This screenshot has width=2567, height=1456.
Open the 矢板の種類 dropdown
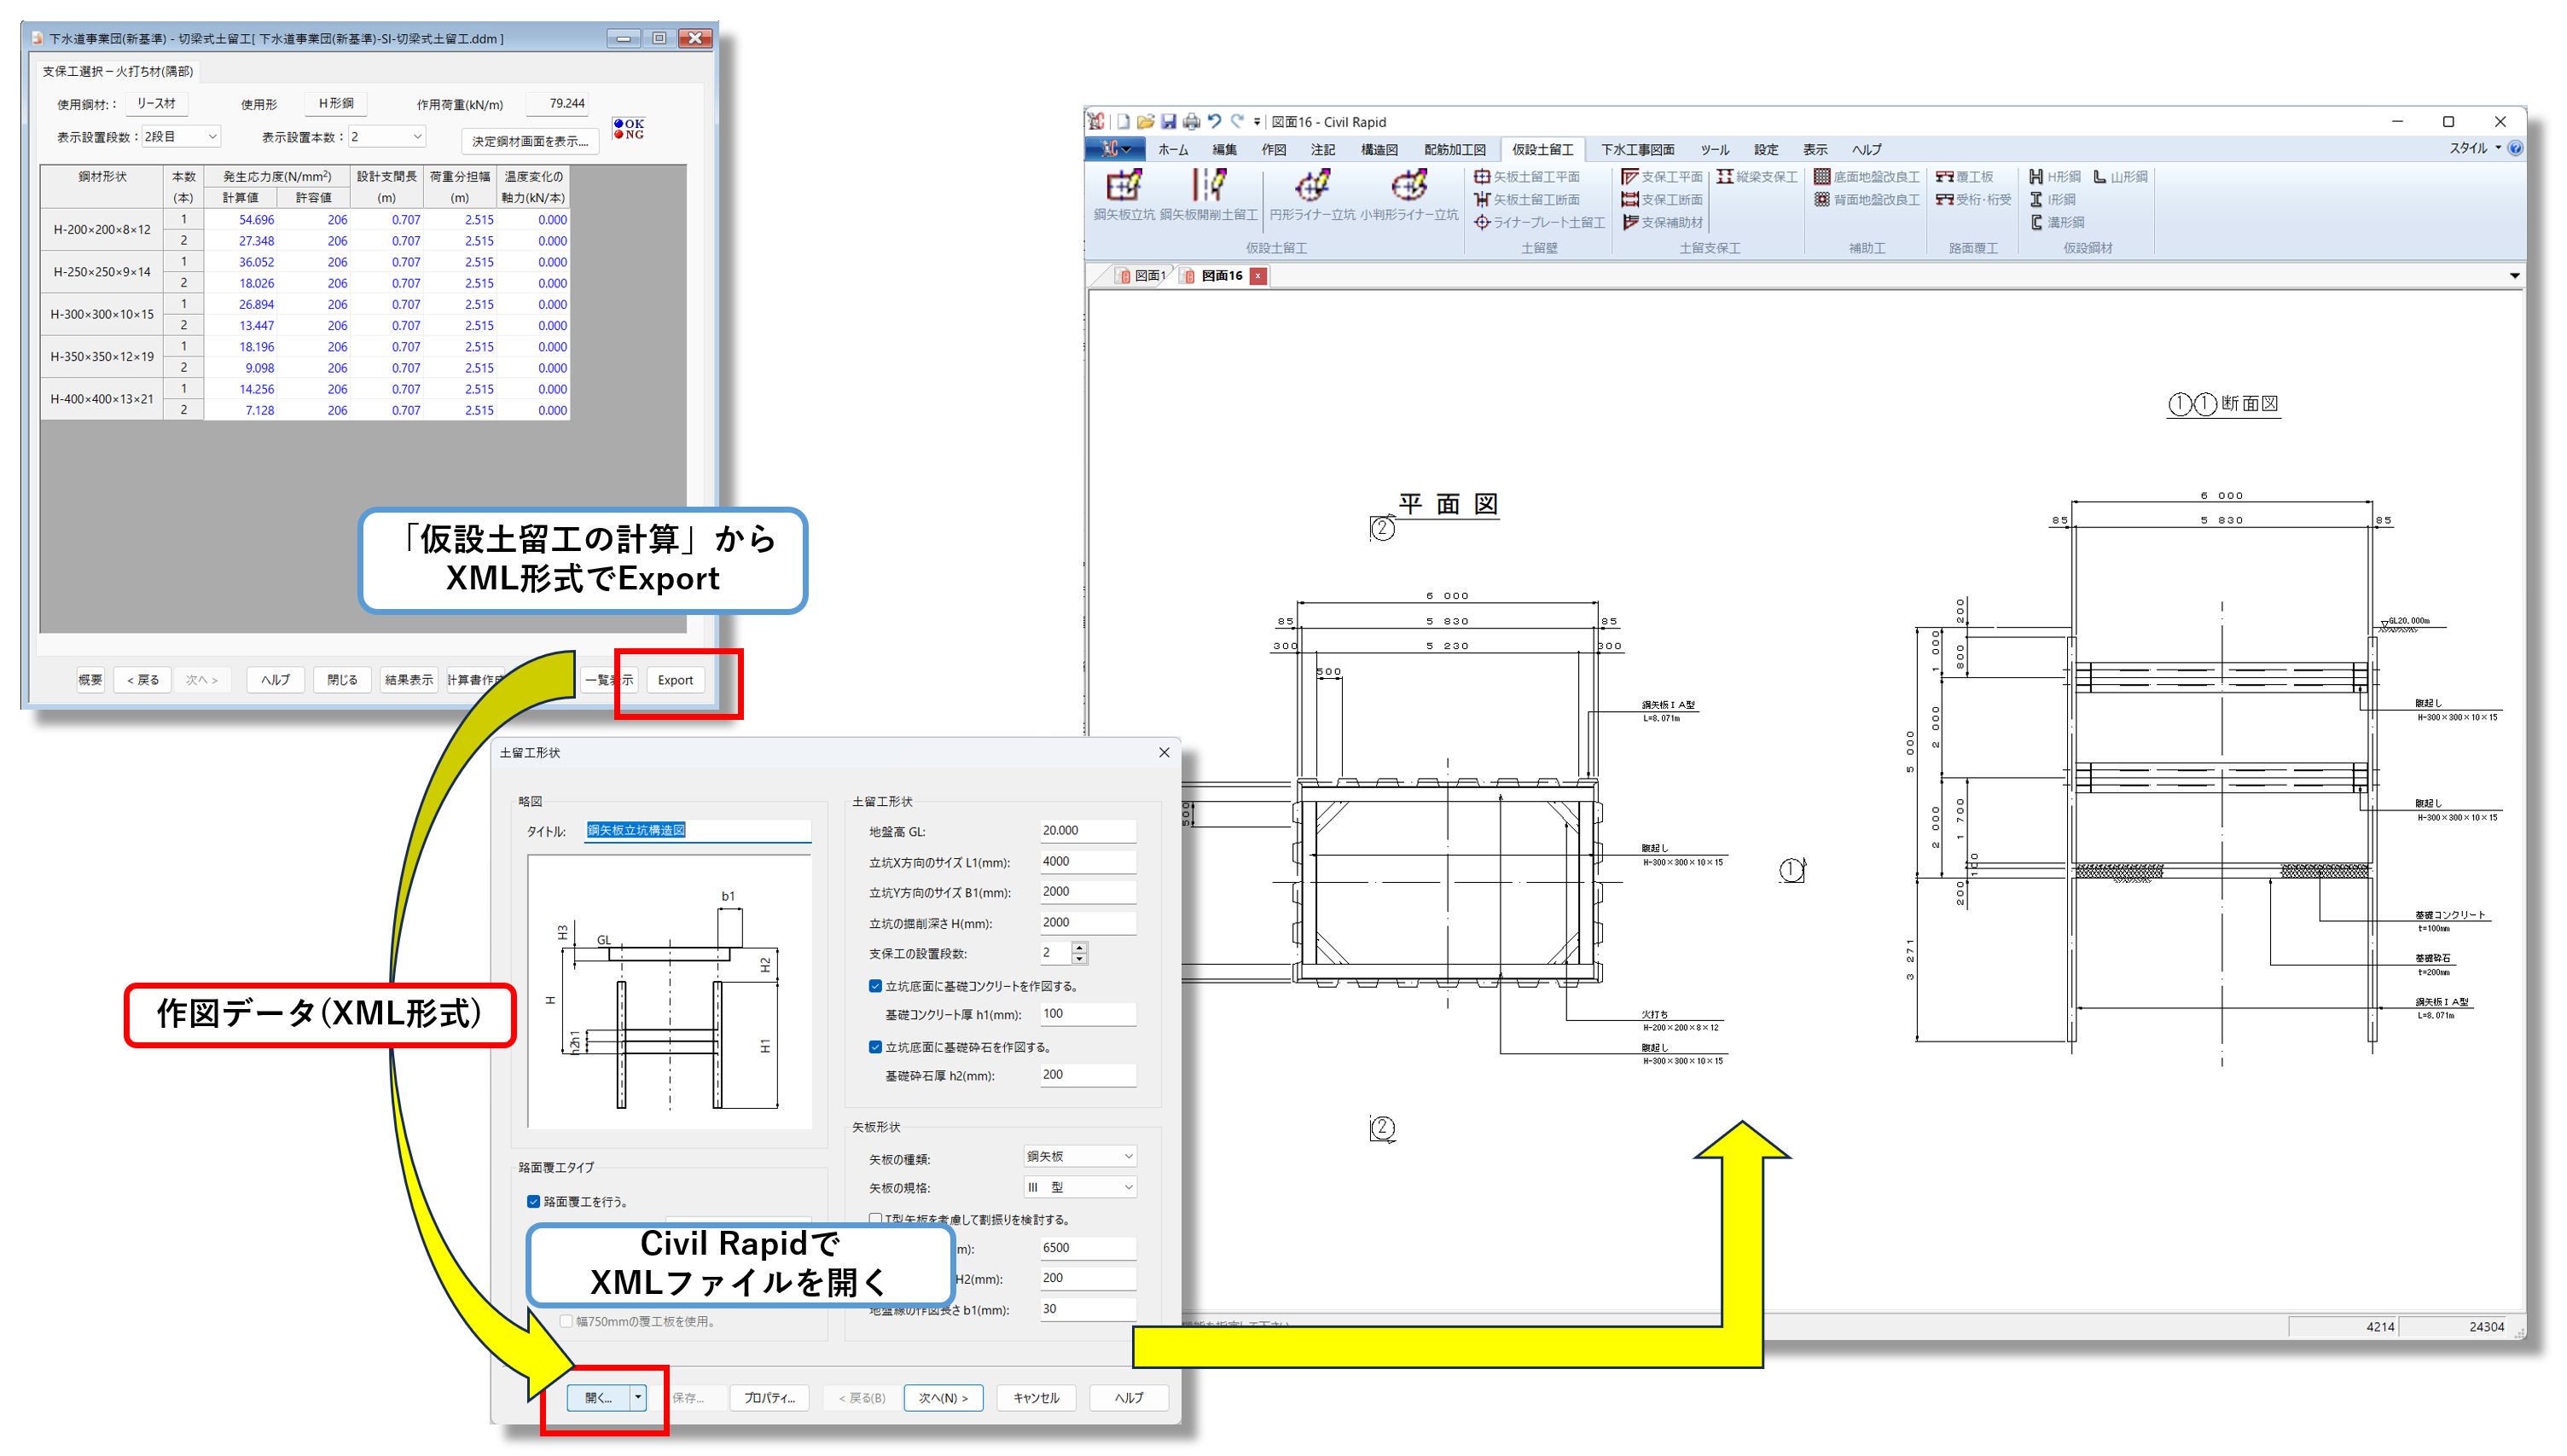coord(1080,1156)
